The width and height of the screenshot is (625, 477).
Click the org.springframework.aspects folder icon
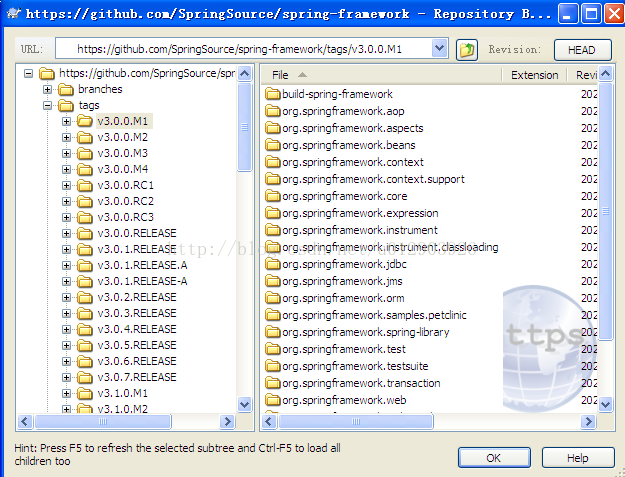click(x=273, y=128)
